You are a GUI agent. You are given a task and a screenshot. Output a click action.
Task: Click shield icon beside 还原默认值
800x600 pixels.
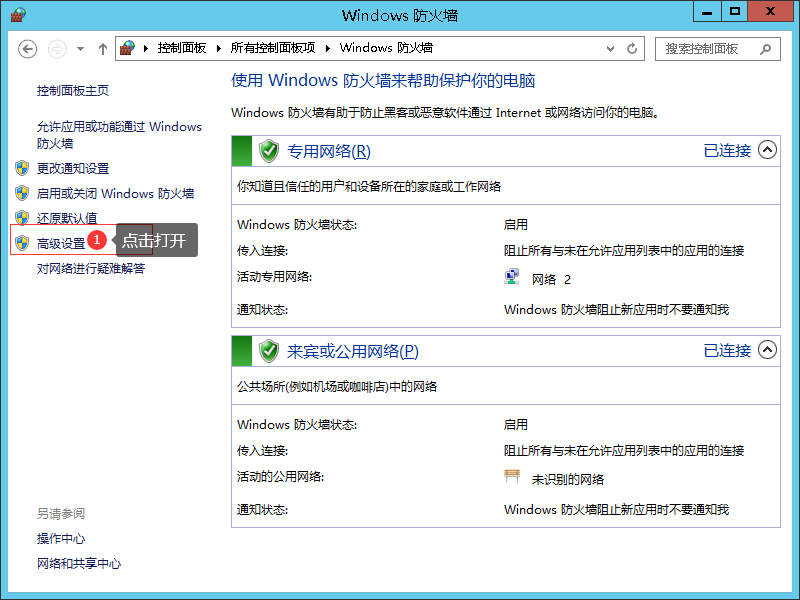click(22, 218)
